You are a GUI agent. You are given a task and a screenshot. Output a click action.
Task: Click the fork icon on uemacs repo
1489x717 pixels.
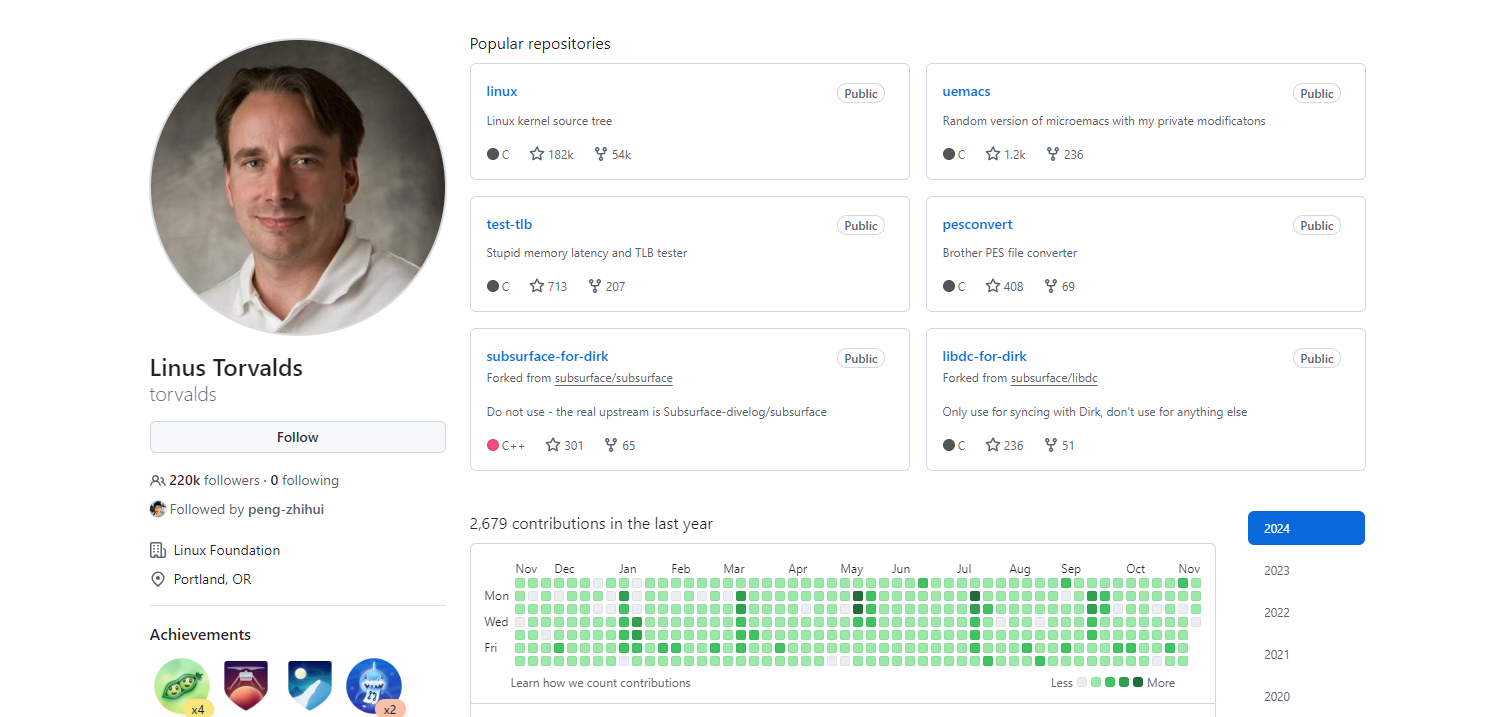click(x=1053, y=154)
